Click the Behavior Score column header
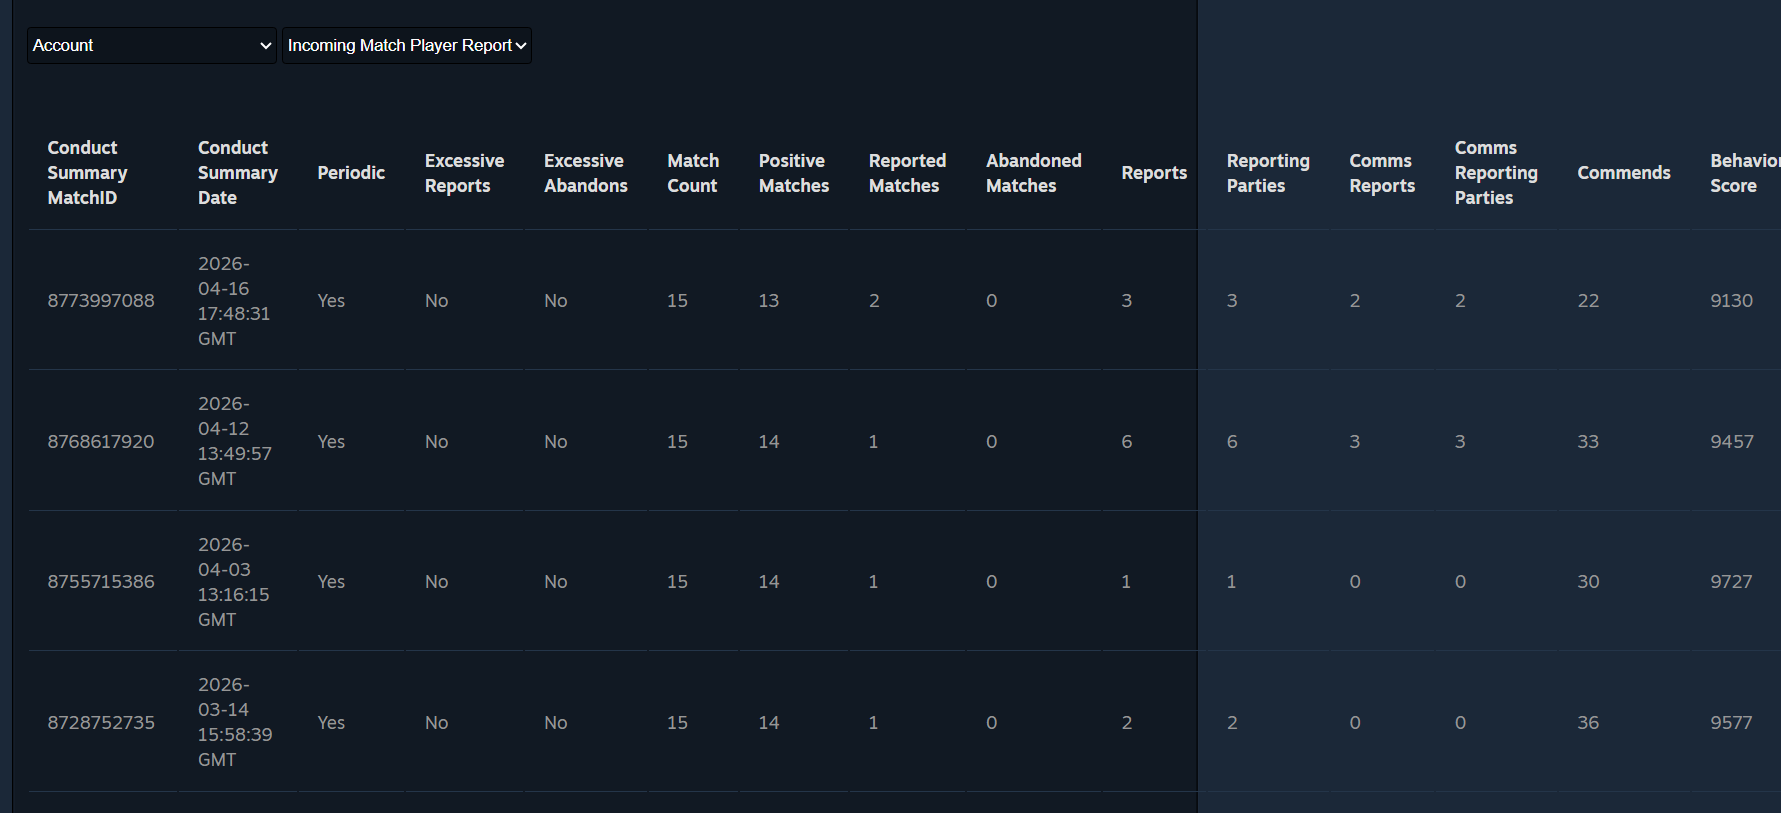Viewport: 1781px width, 813px height. pos(1745,173)
